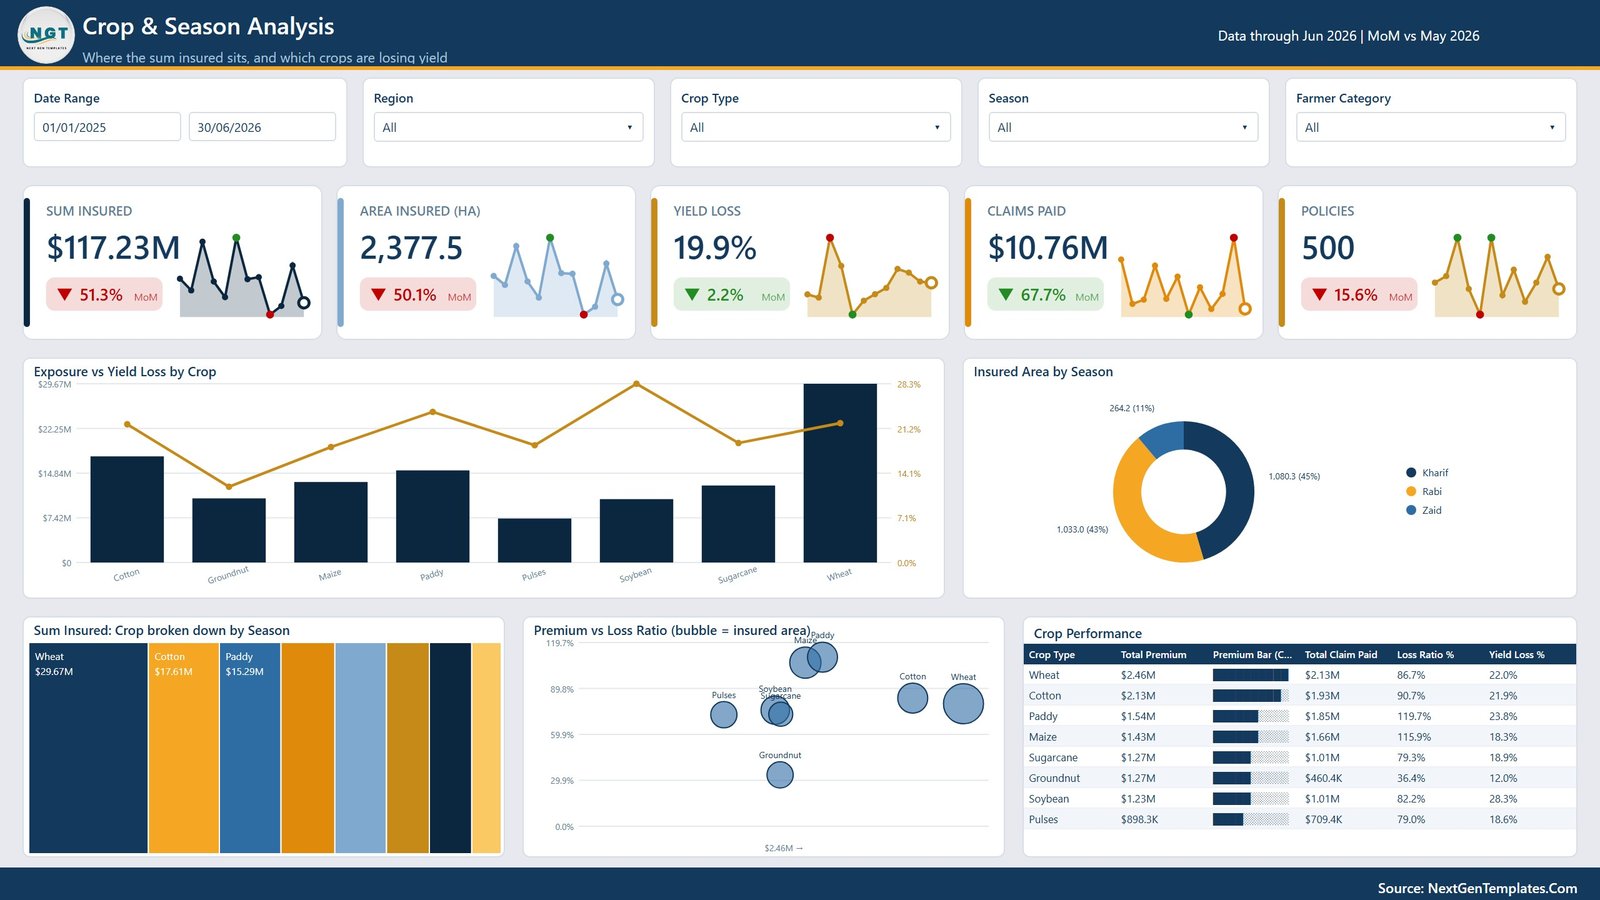
Task: Click the Source: NextGenTemplates.Com text
Action: coord(1477,888)
